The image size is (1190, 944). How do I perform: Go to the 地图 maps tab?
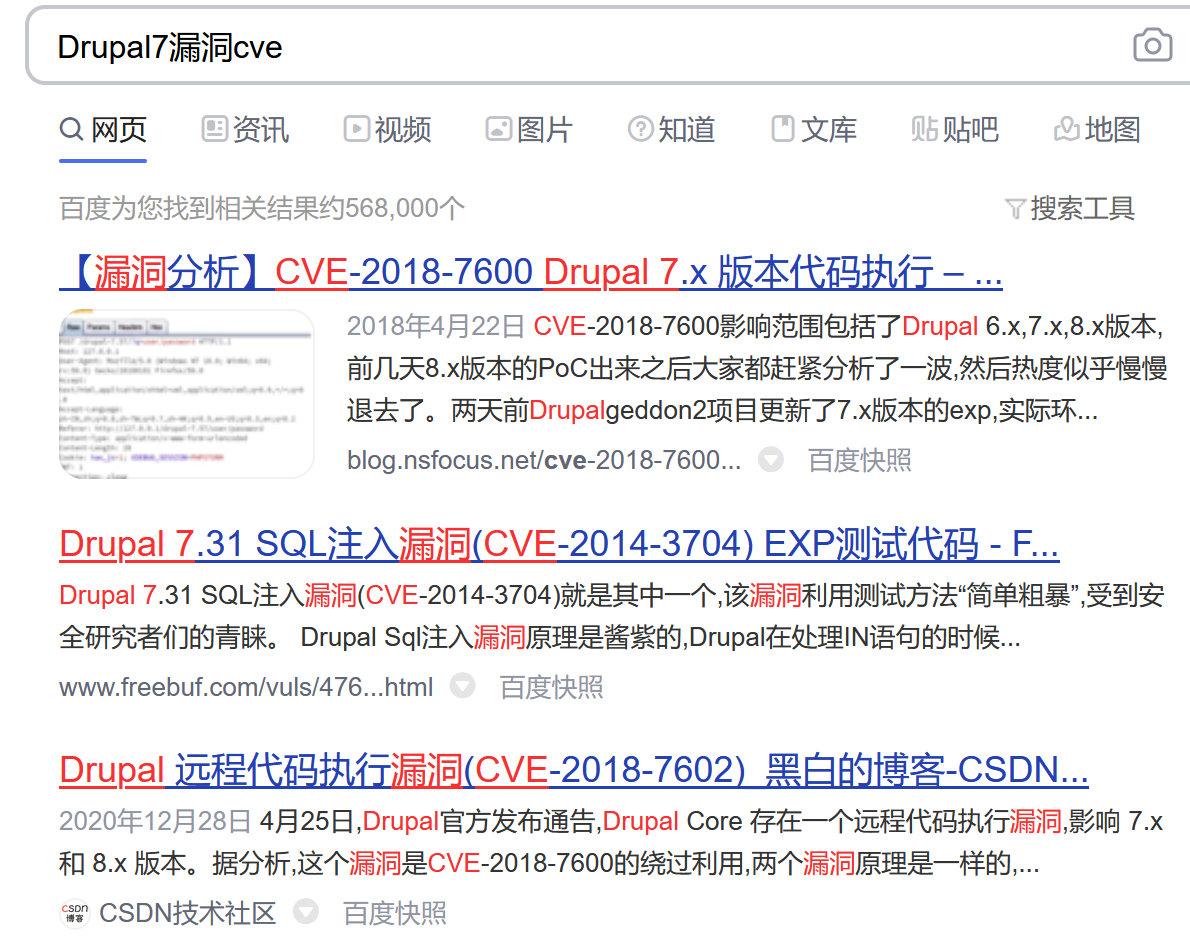[1097, 129]
